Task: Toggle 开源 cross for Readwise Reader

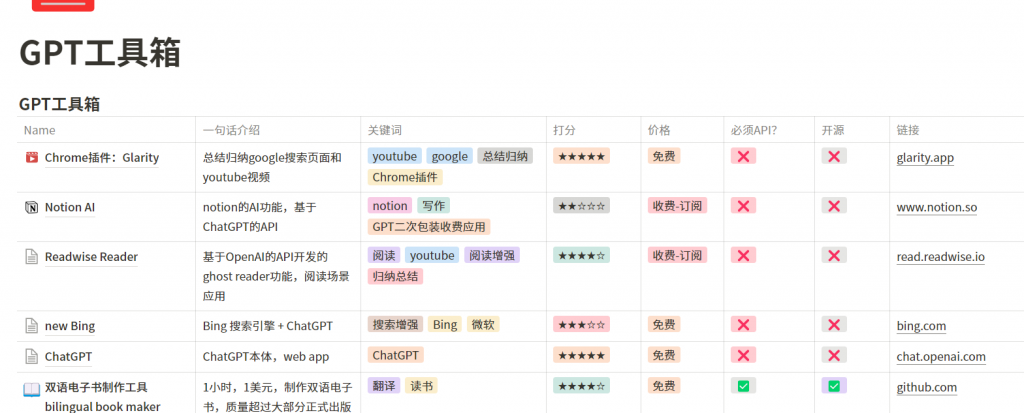Action: [834, 256]
